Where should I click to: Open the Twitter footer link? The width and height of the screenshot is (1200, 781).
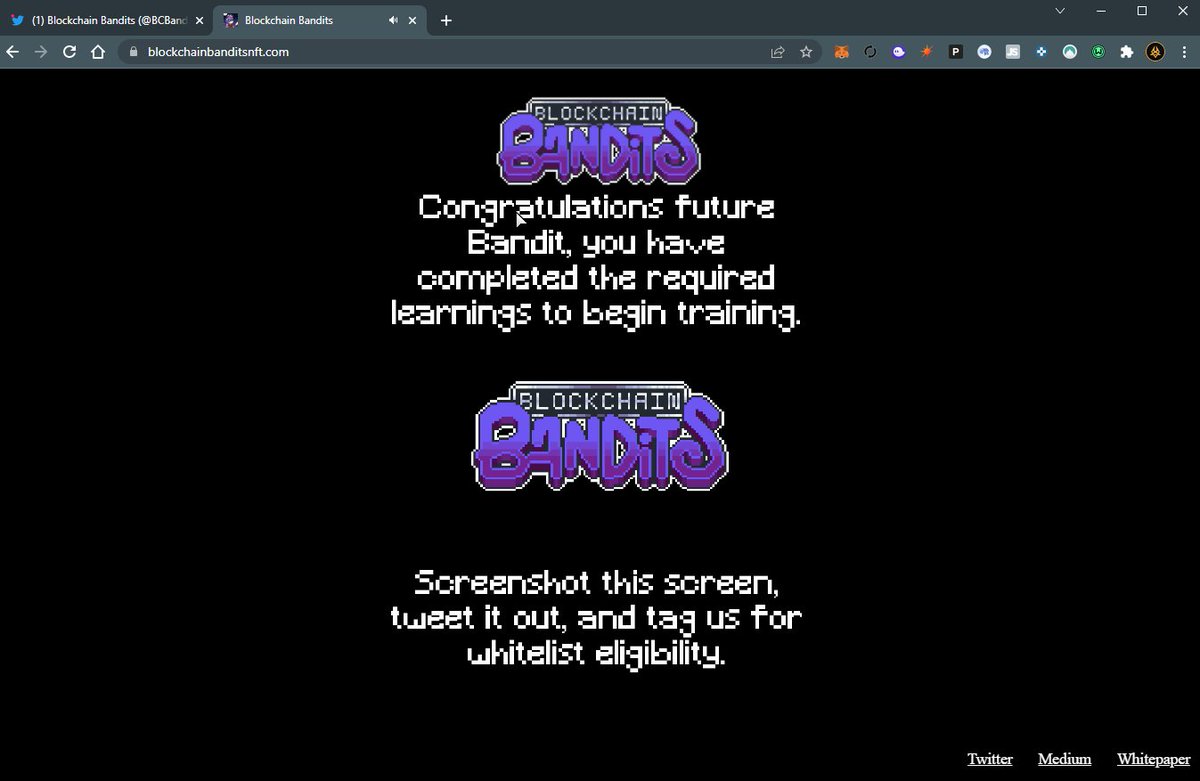990,759
